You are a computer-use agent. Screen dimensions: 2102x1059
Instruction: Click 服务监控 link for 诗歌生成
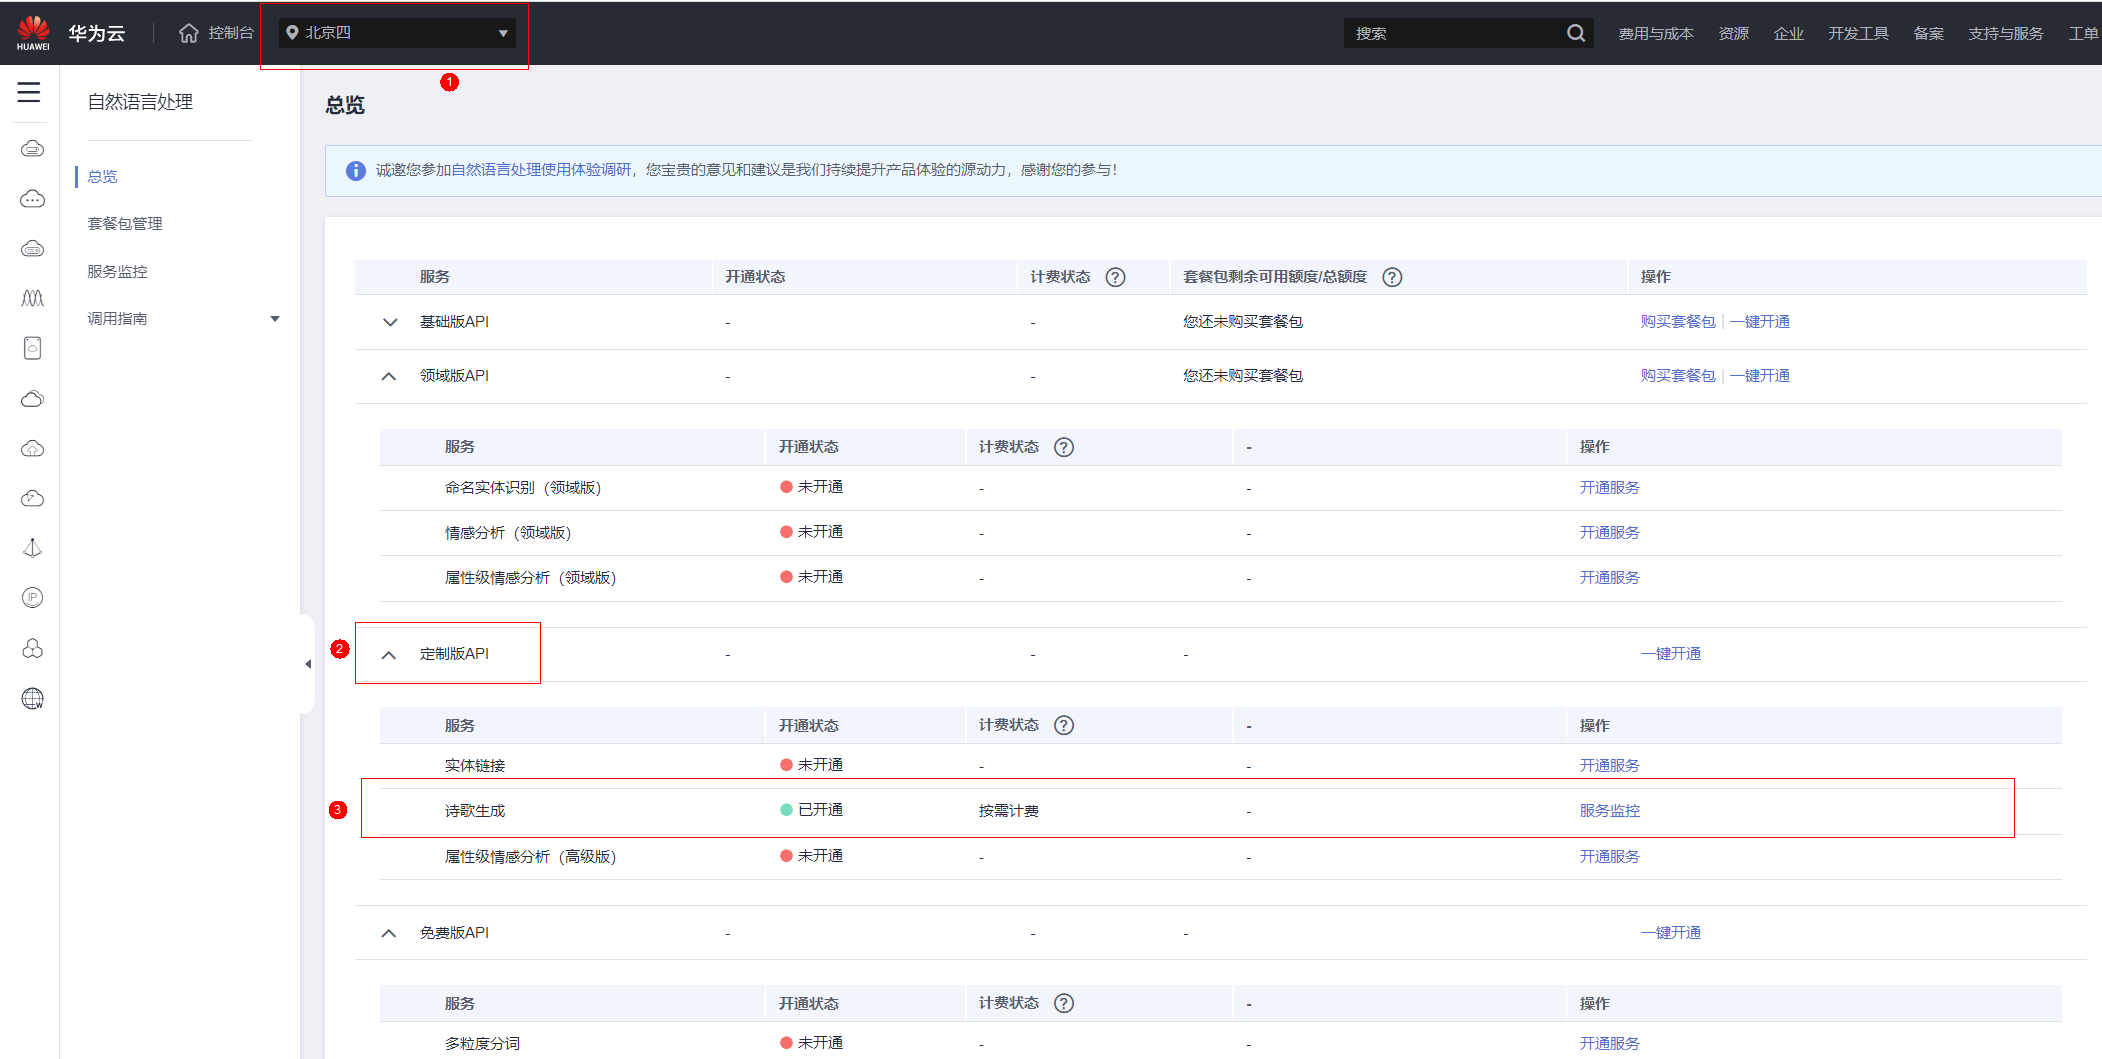(x=1609, y=810)
